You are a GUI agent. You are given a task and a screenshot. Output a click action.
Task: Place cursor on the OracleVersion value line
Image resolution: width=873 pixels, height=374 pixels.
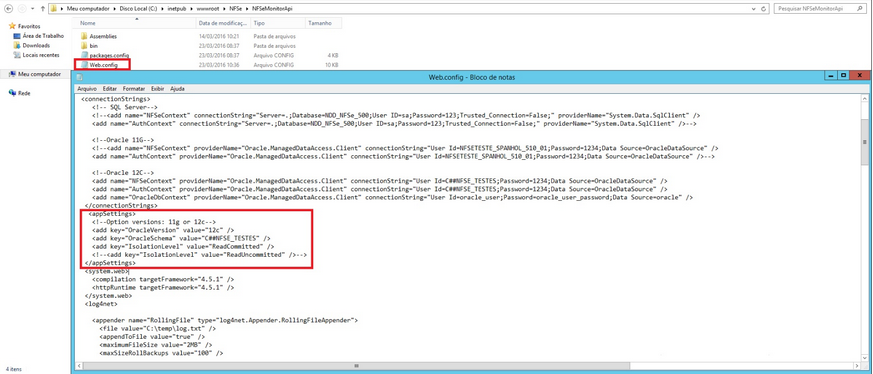pyautogui.click(x=163, y=229)
